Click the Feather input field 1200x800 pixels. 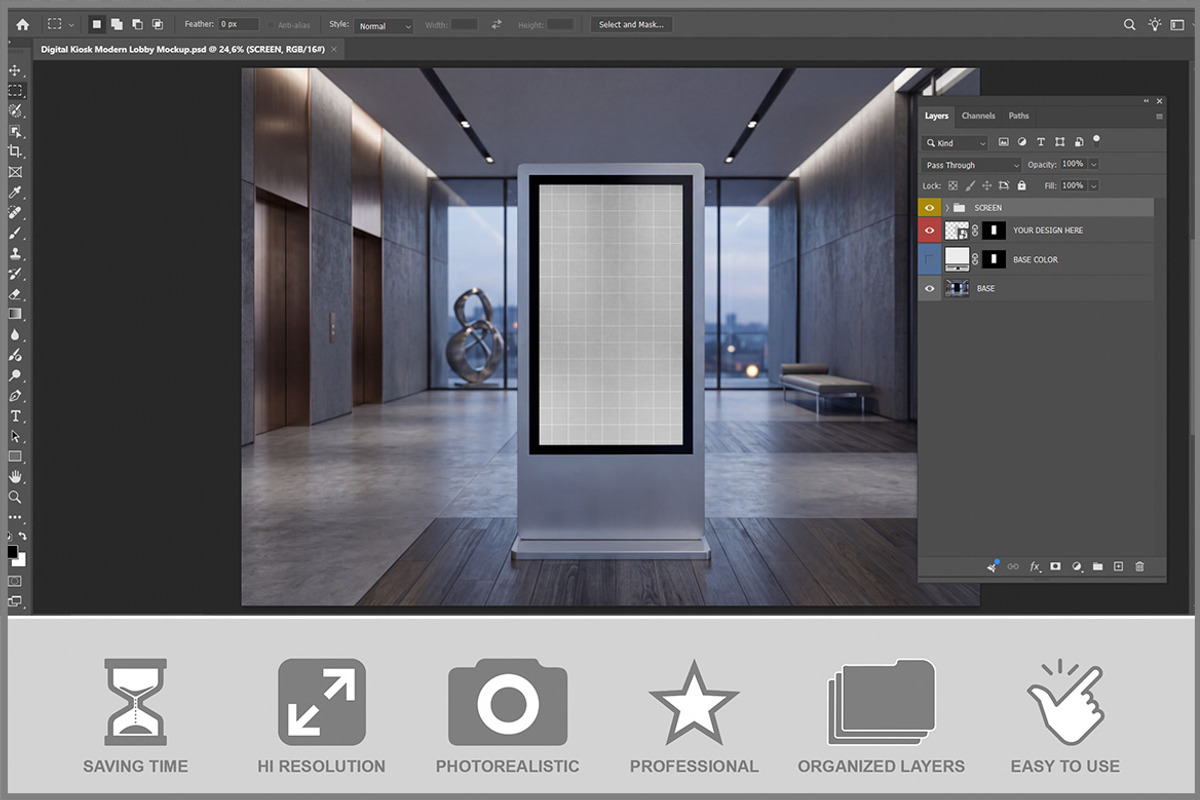(x=240, y=25)
